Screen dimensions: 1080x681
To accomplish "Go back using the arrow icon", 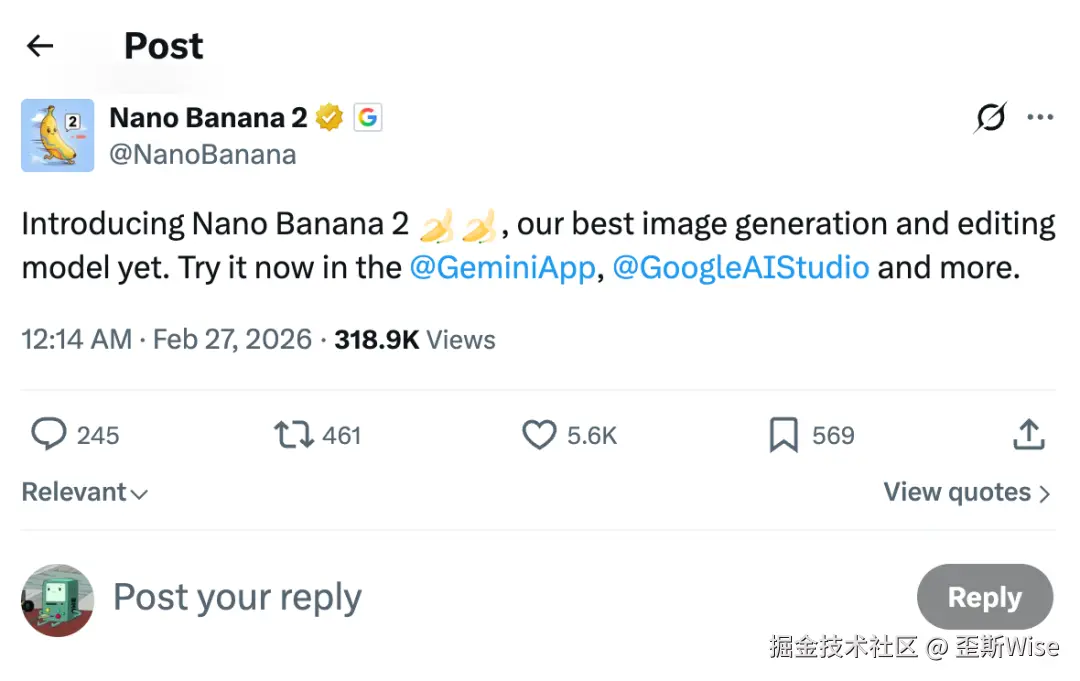I will click(40, 46).
